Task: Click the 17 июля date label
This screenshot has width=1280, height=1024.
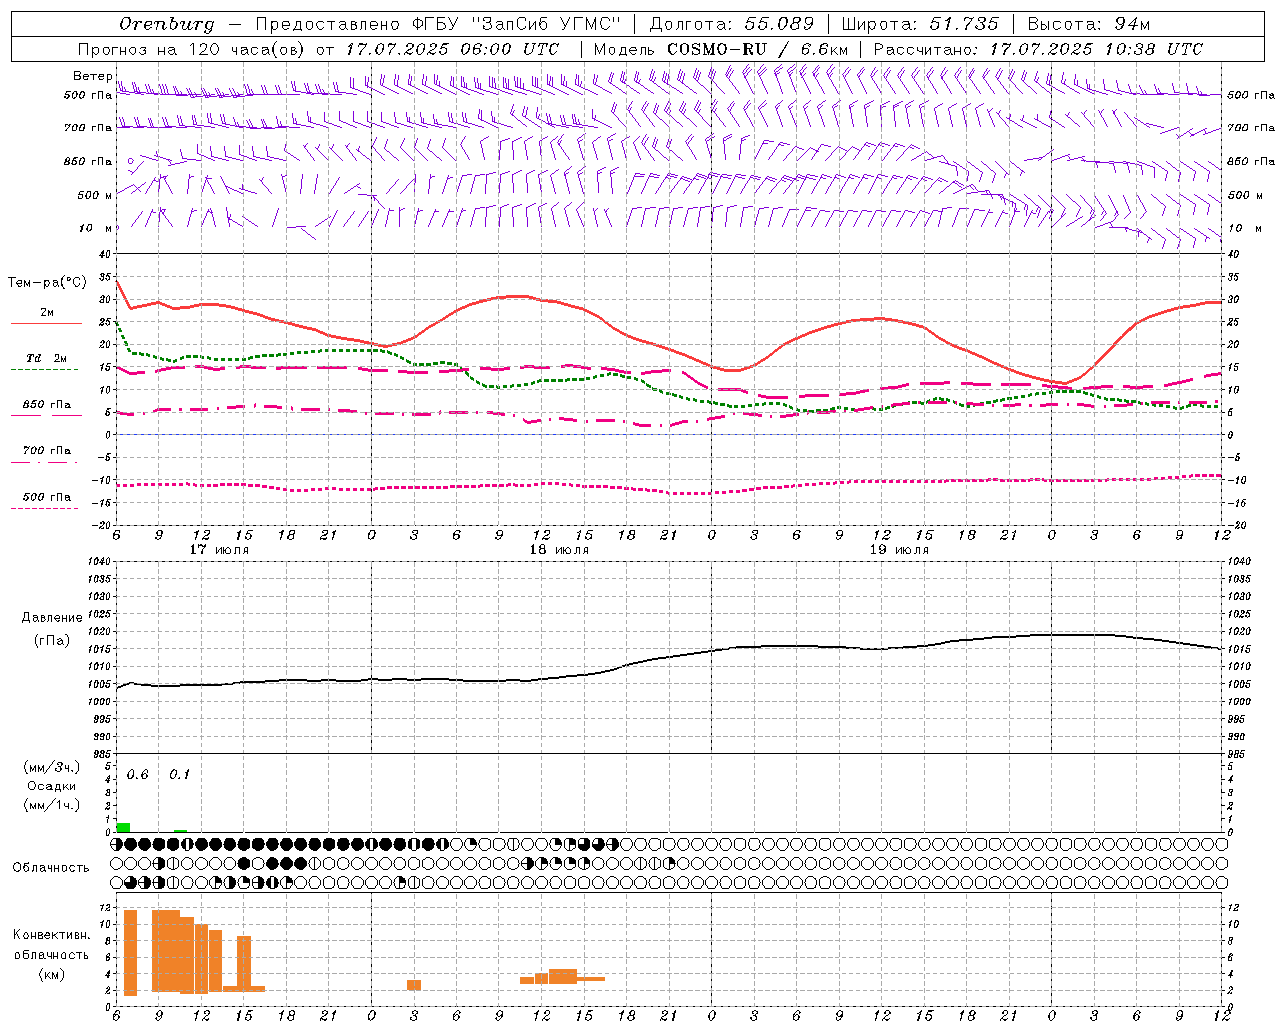Action: pos(219,550)
